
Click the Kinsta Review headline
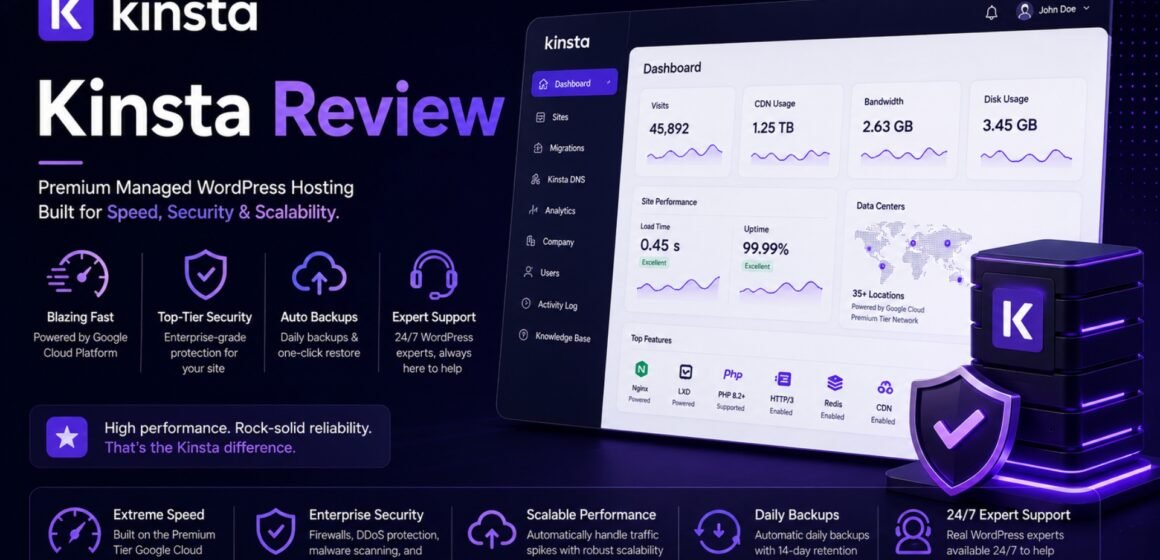(x=271, y=109)
